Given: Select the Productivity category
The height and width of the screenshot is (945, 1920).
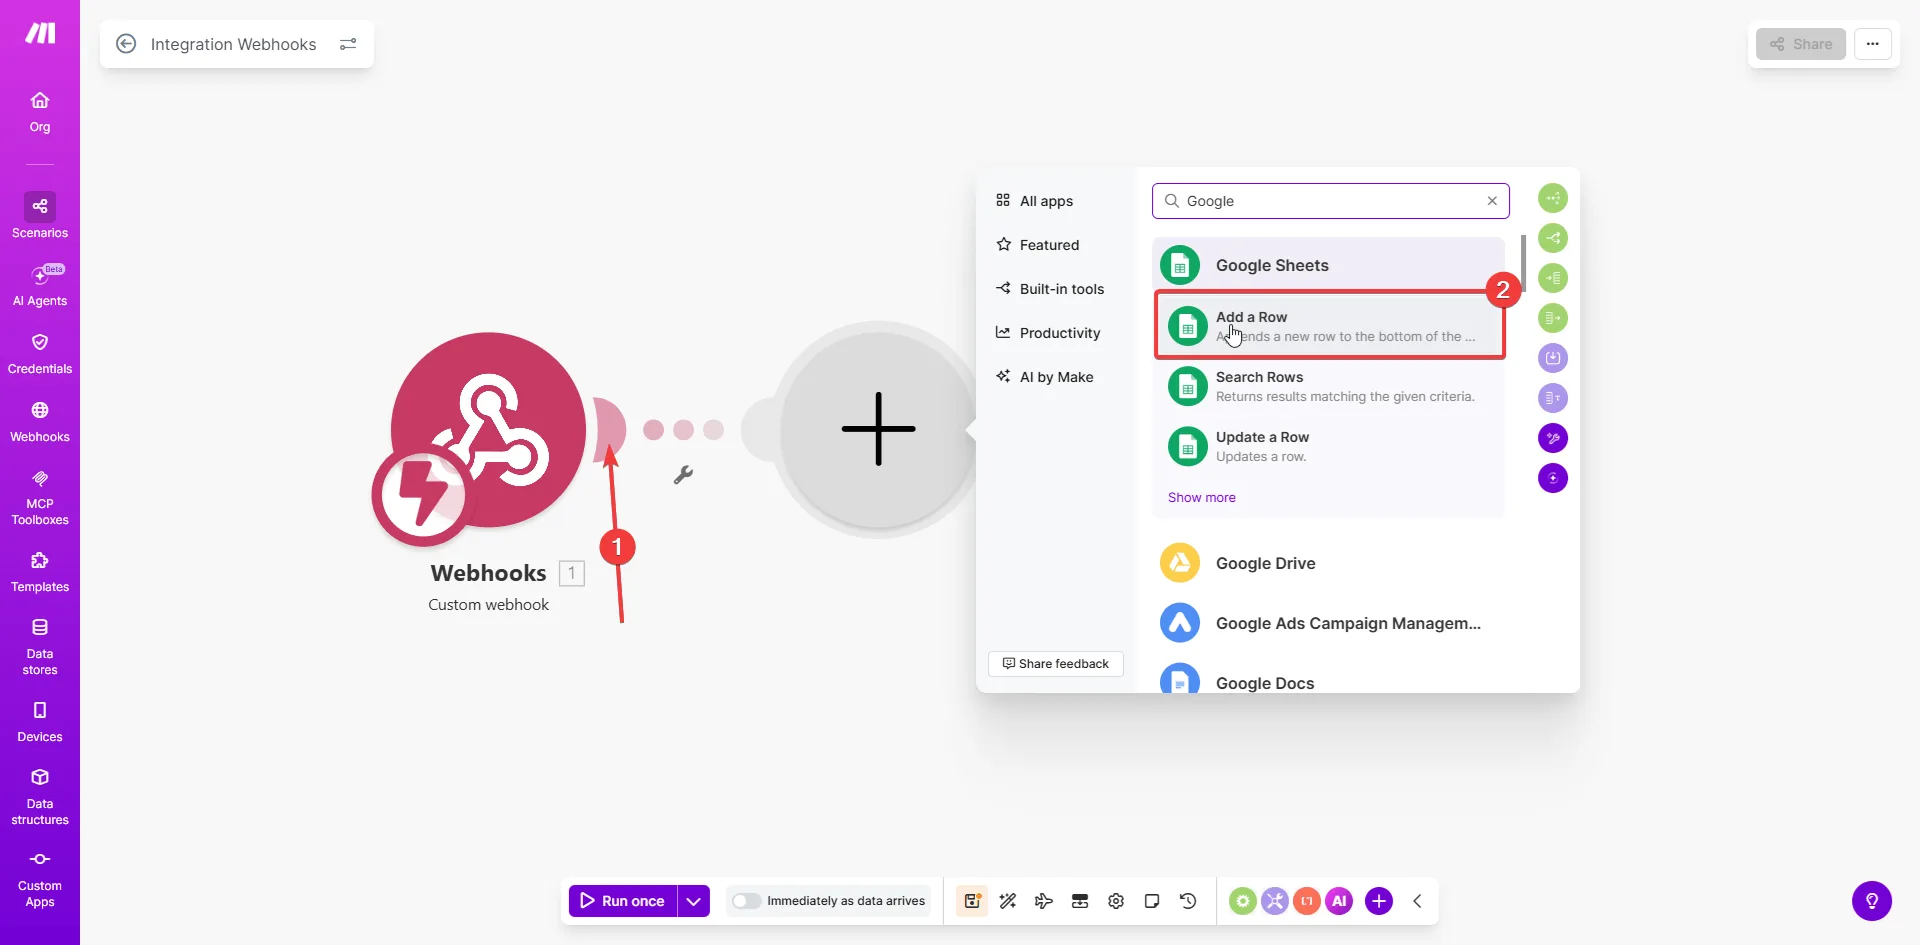Looking at the screenshot, I should [x=1048, y=333].
